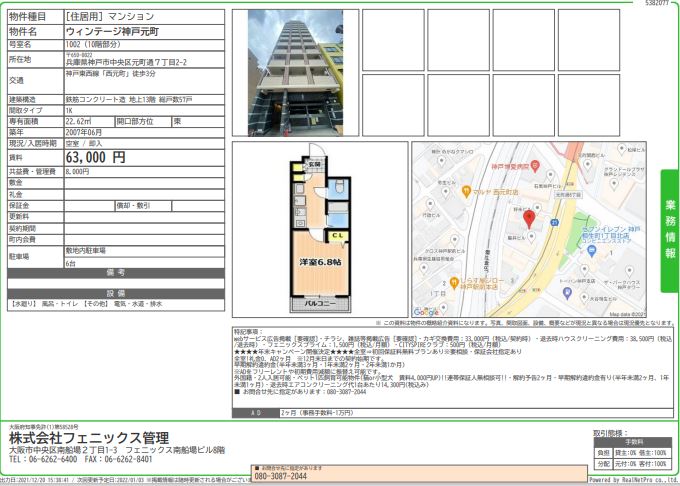Click the access text 神戸東西線「西元町」徒歩3分

pyautogui.click(x=111, y=74)
